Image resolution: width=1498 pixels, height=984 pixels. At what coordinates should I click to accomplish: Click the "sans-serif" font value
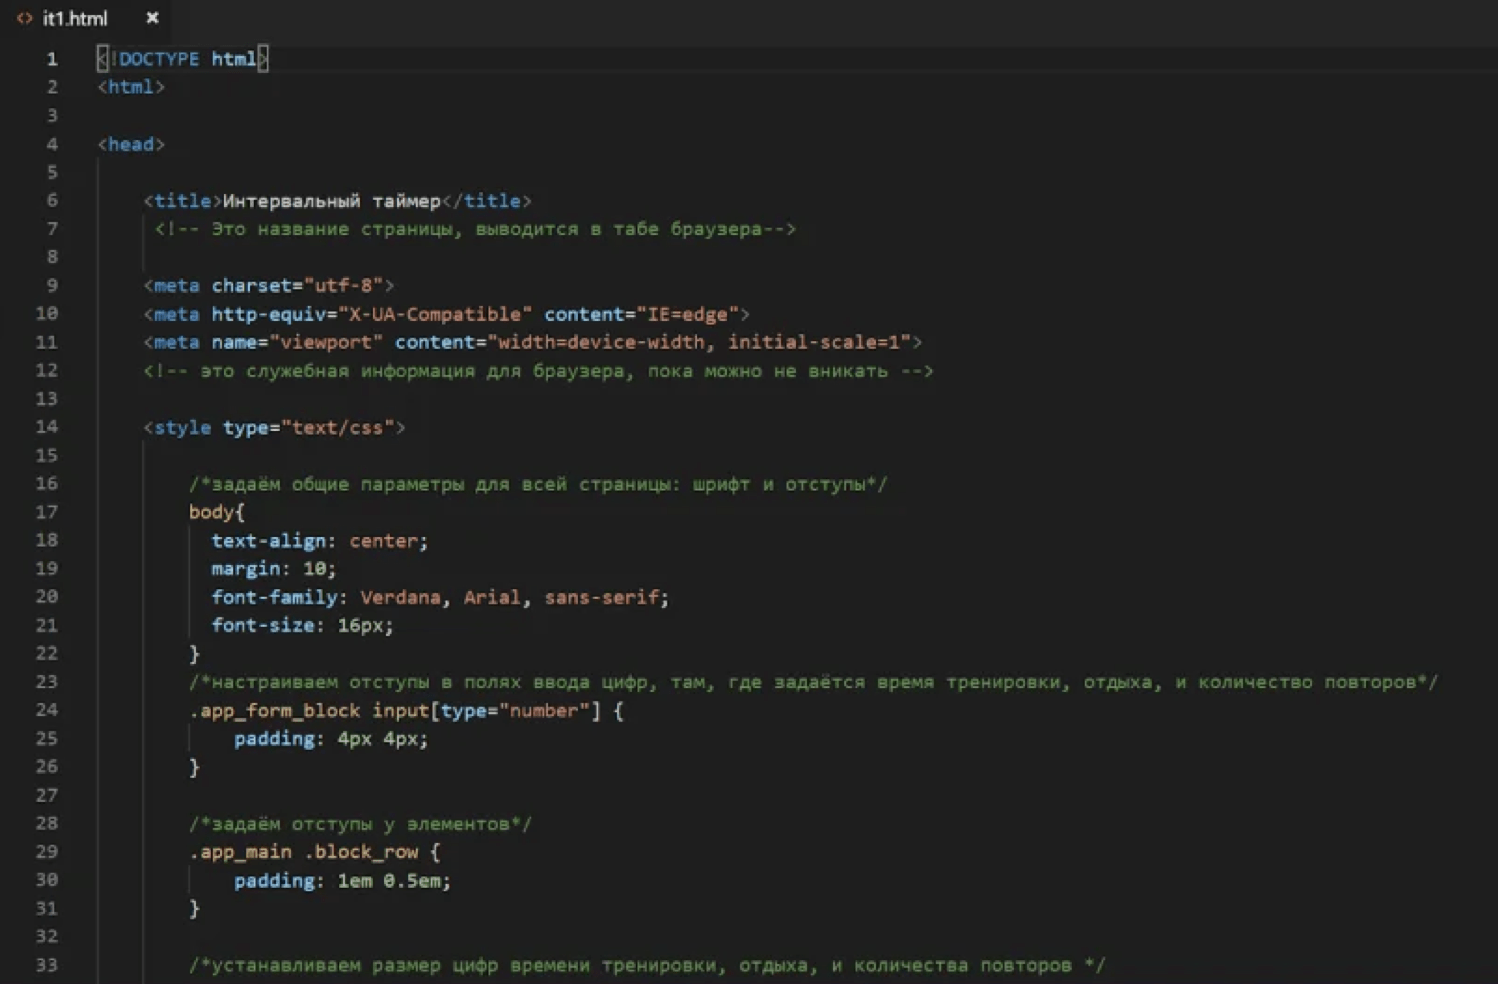tap(601, 597)
